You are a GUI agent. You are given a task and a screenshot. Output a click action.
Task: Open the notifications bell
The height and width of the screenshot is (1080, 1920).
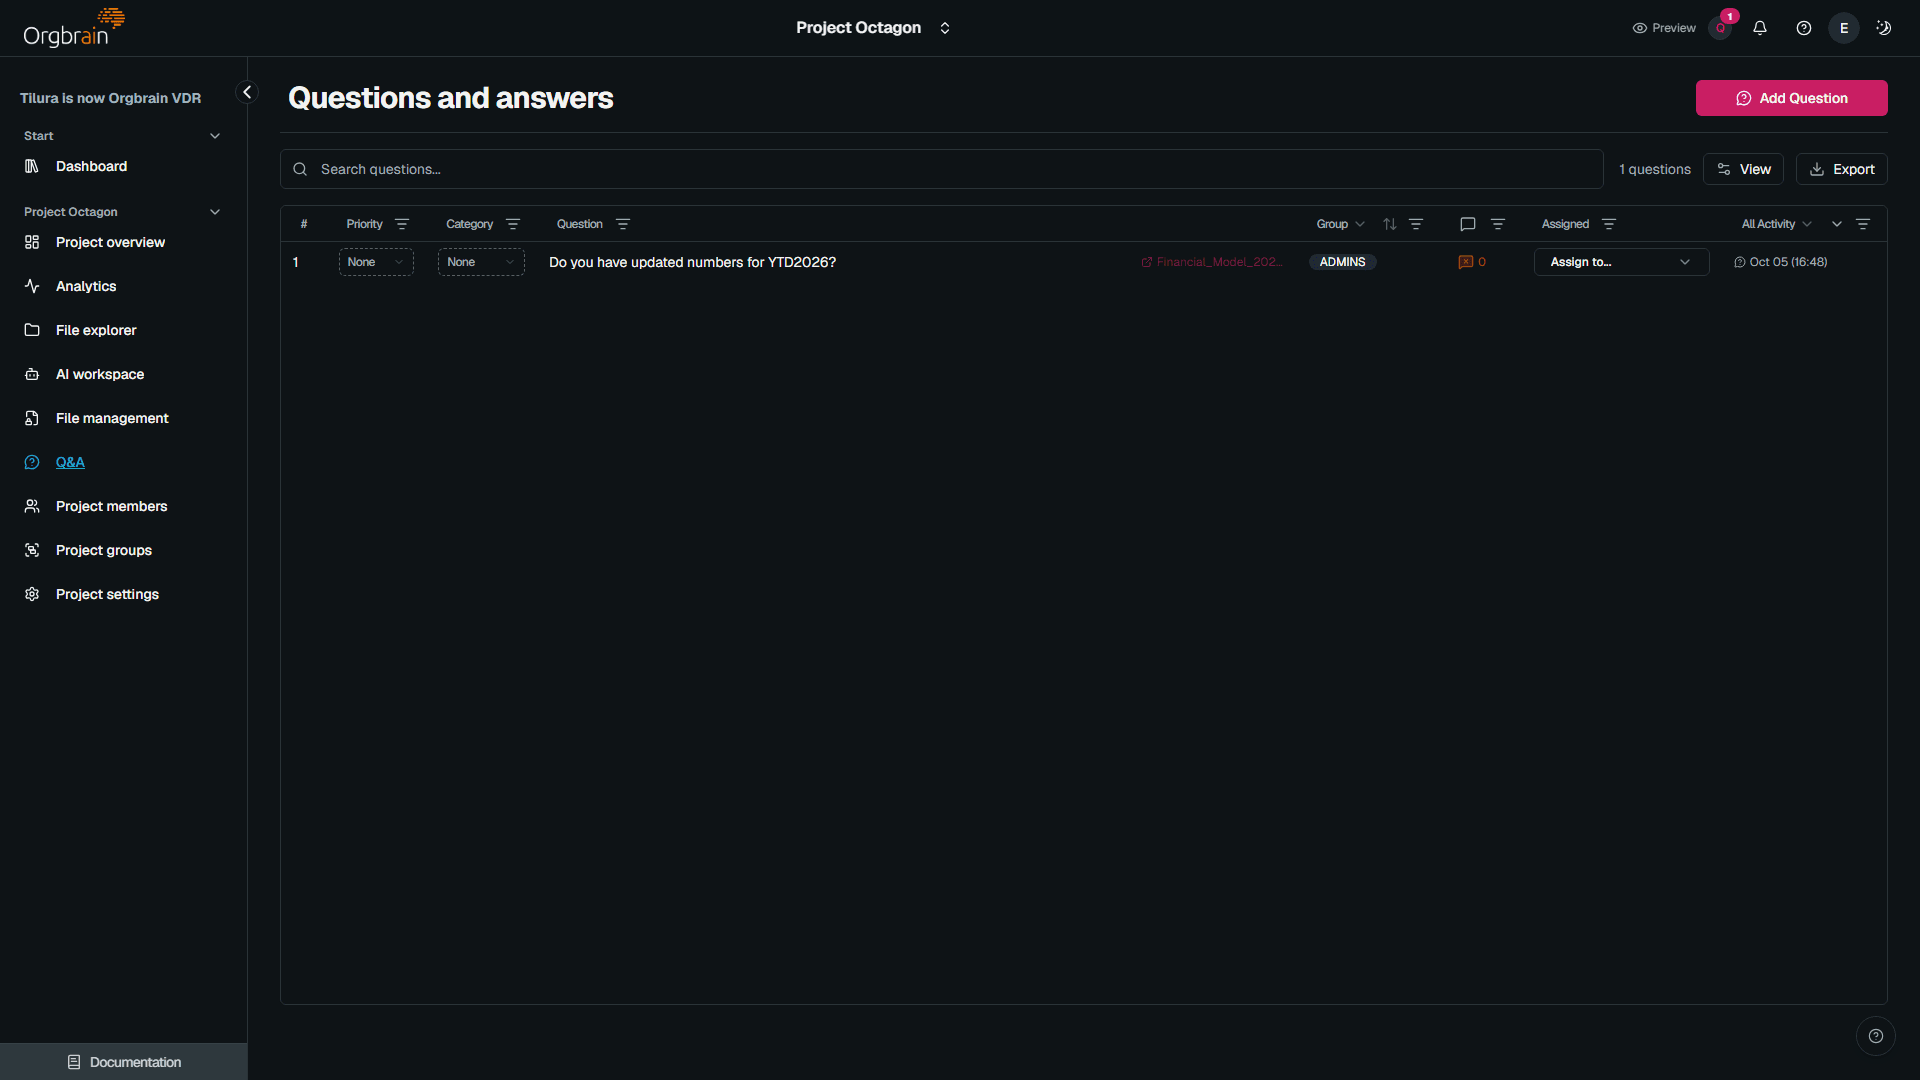[x=1760, y=28]
